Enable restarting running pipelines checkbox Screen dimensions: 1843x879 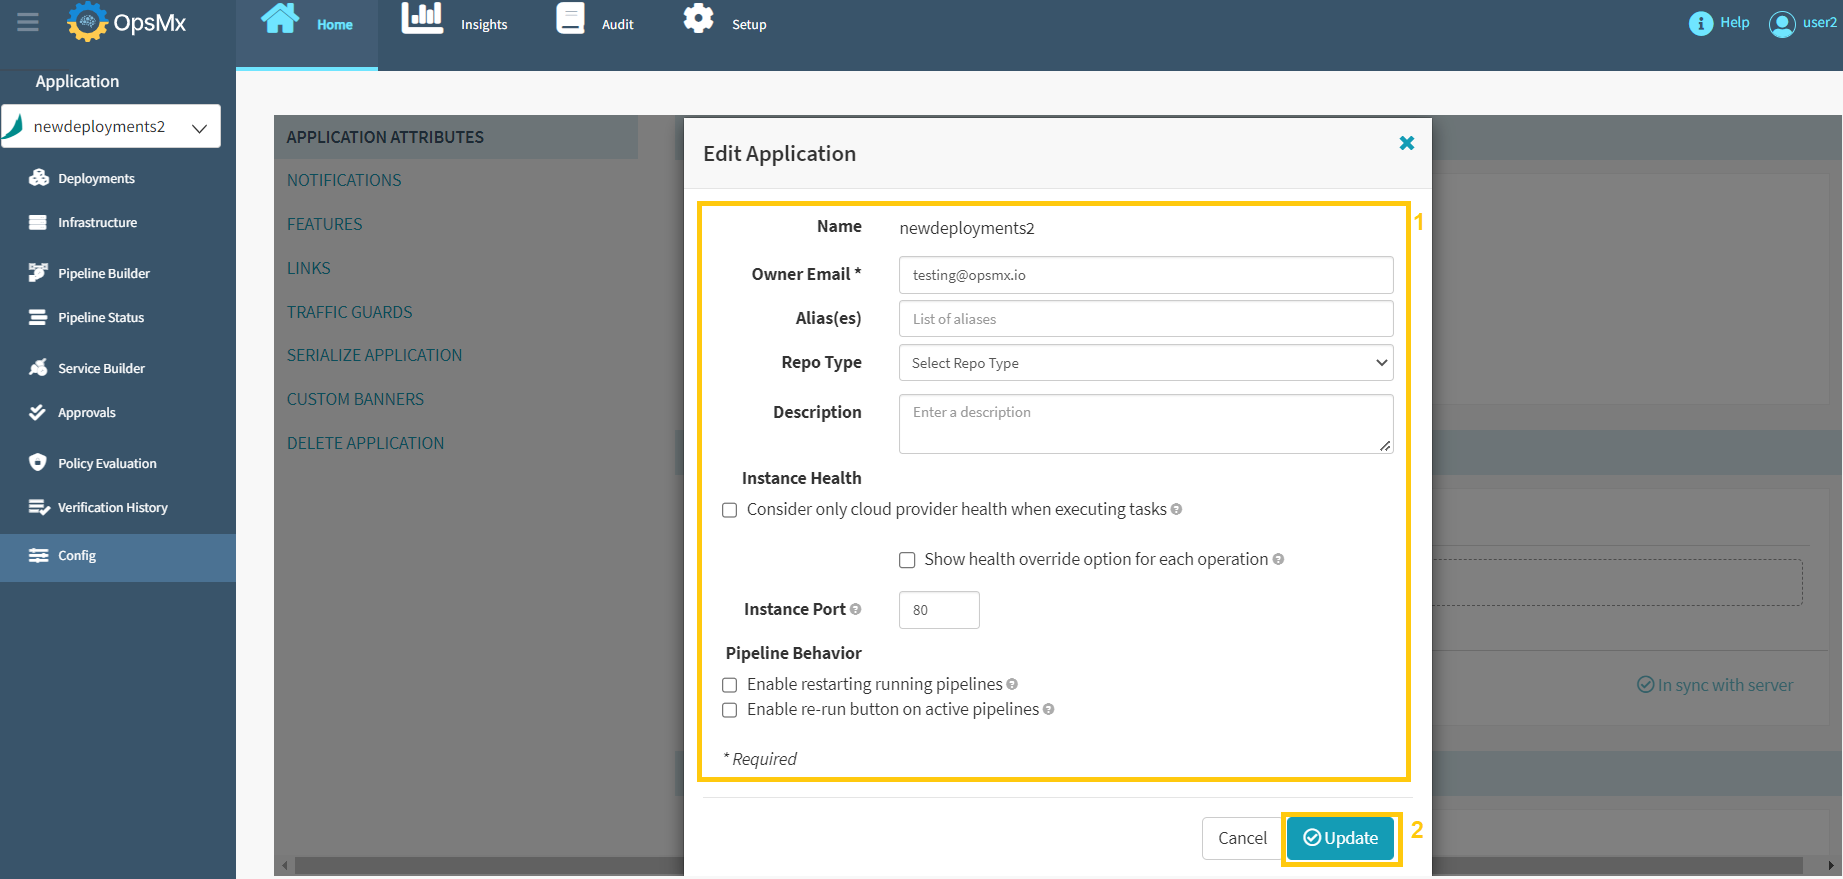(x=730, y=685)
